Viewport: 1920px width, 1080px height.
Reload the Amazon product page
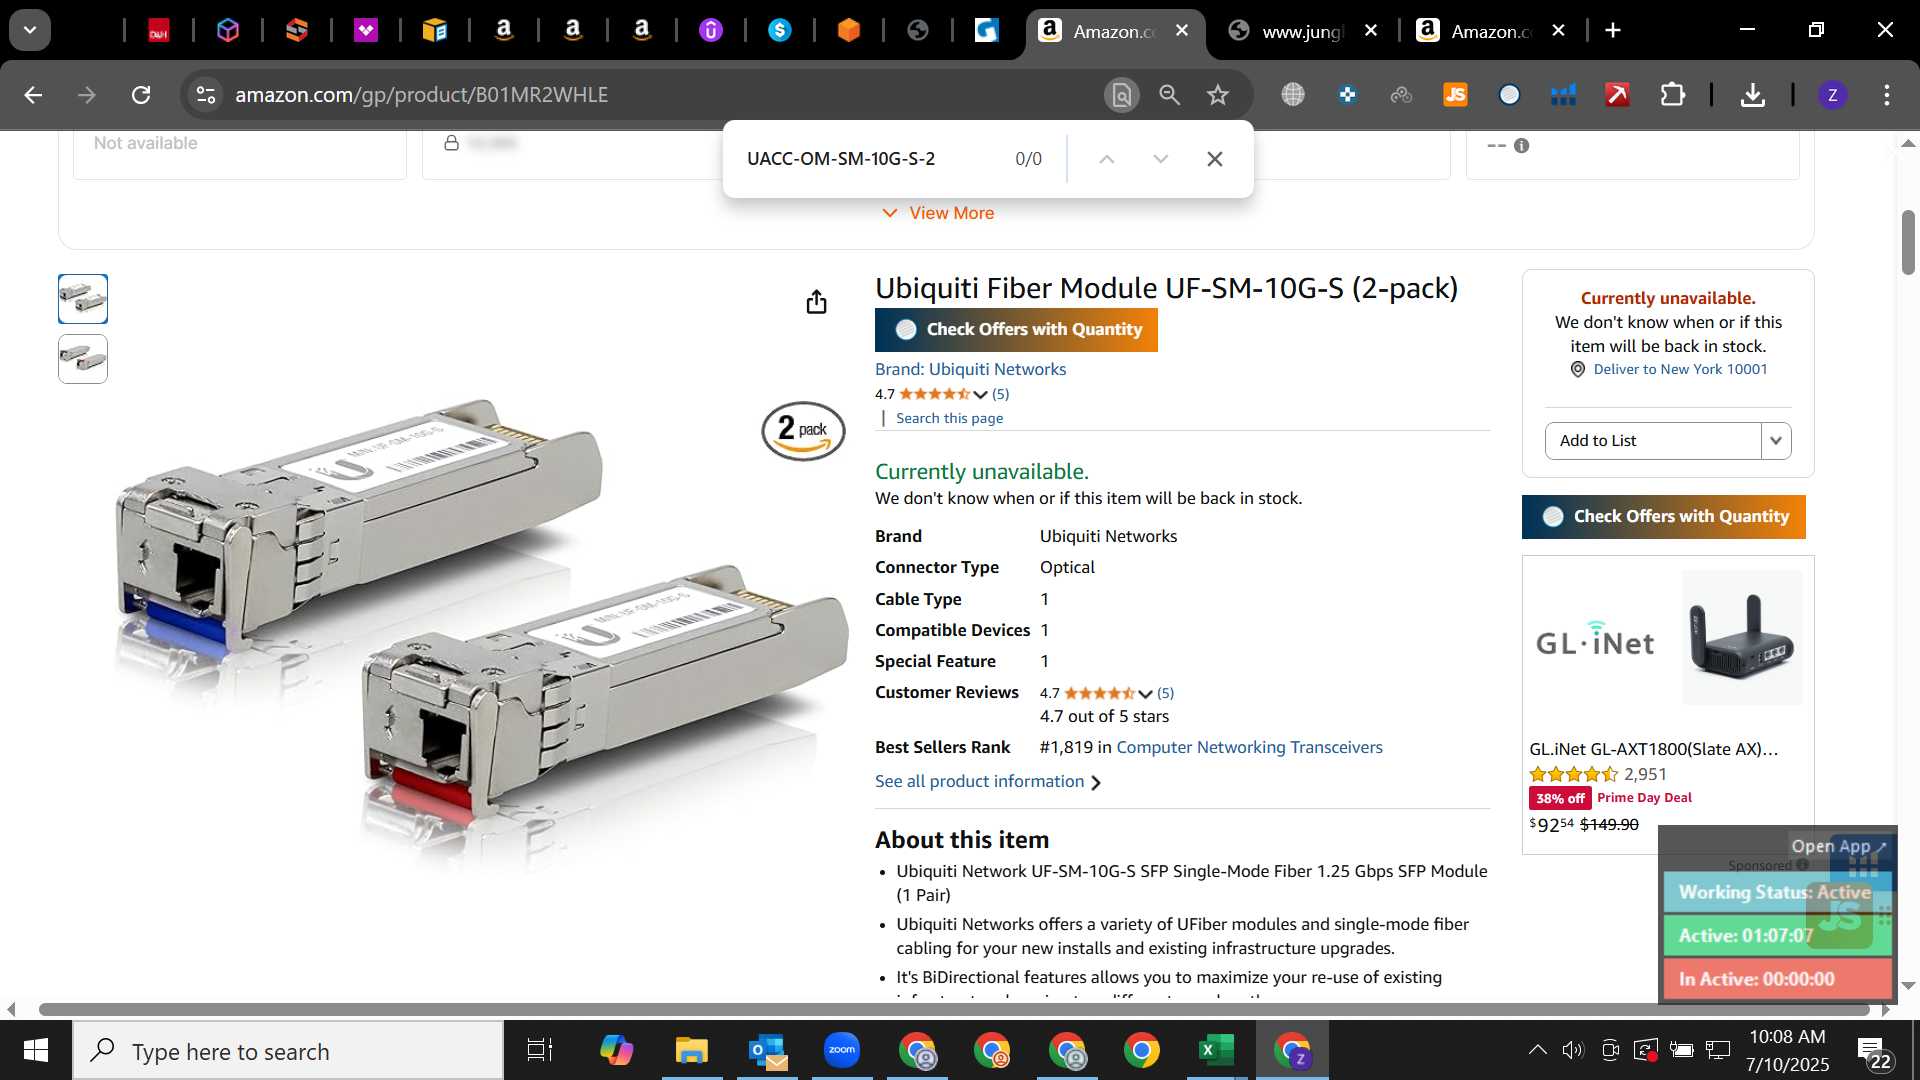141,95
